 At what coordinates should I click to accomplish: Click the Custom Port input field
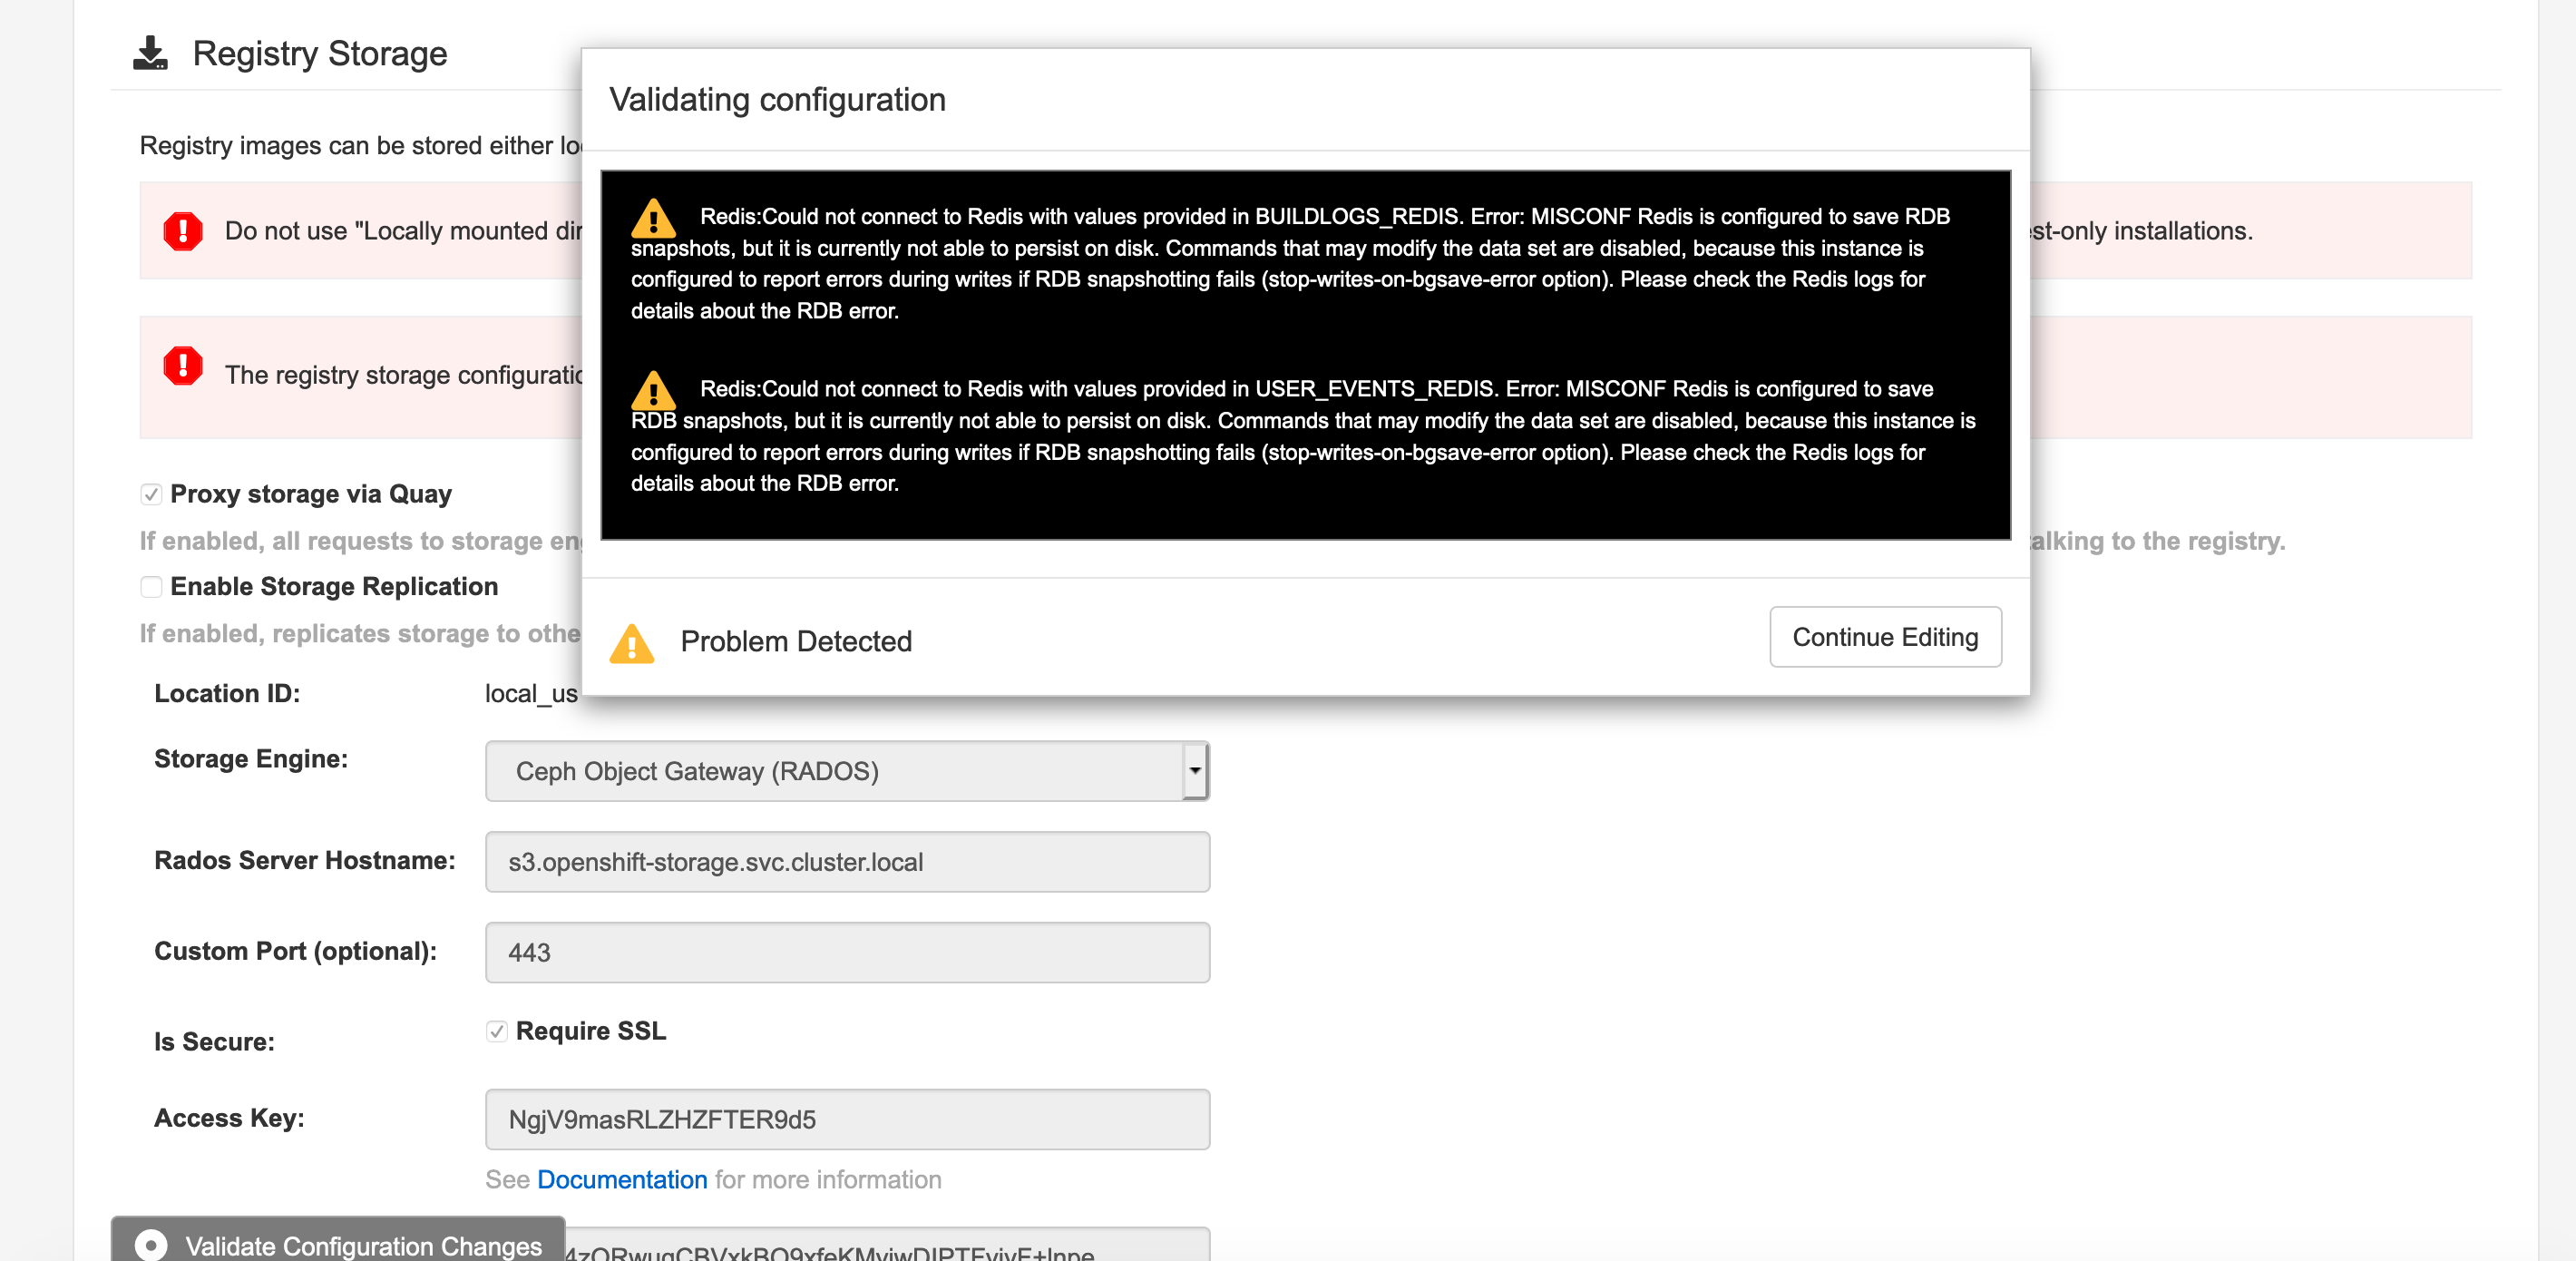pyautogui.click(x=847, y=952)
